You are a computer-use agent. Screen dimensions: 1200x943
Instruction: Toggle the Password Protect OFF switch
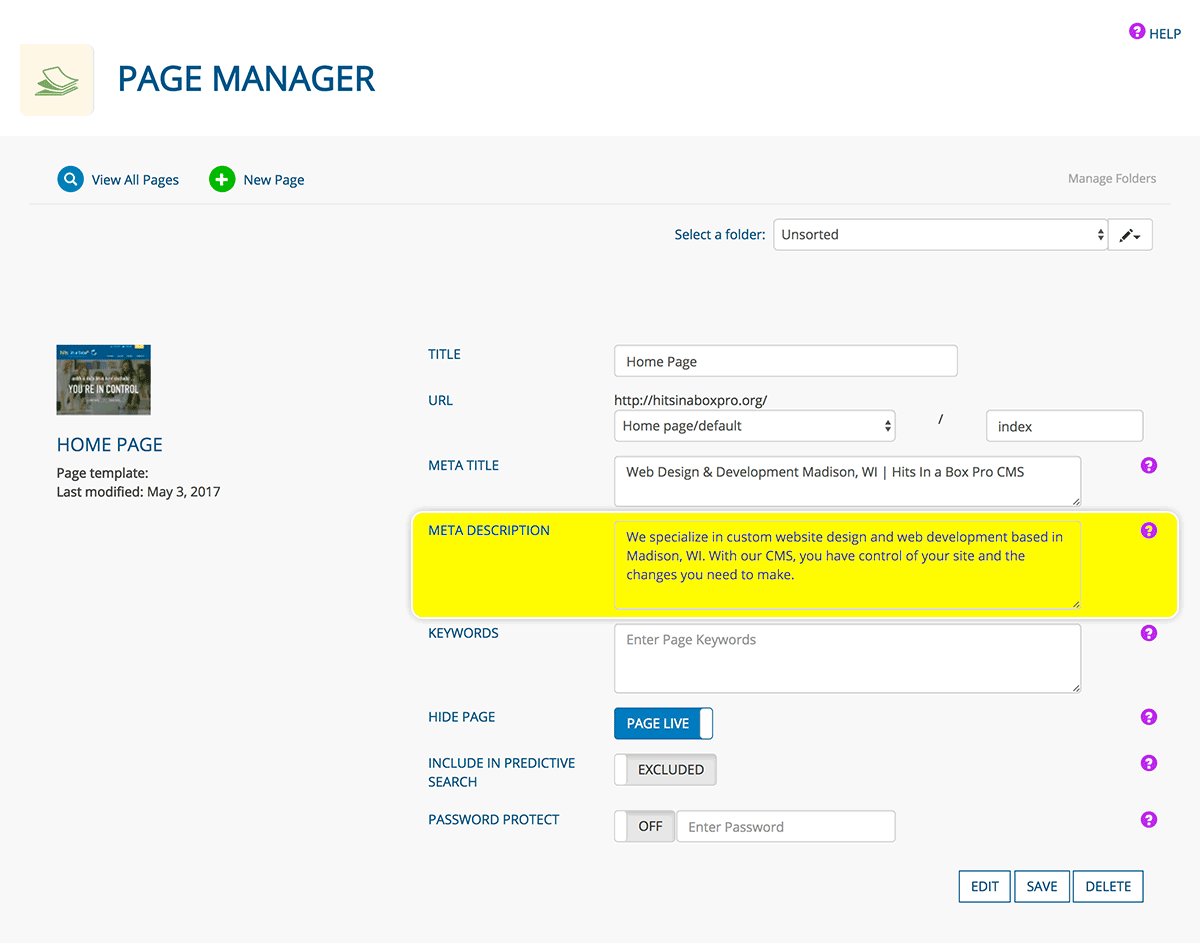click(x=645, y=826)
